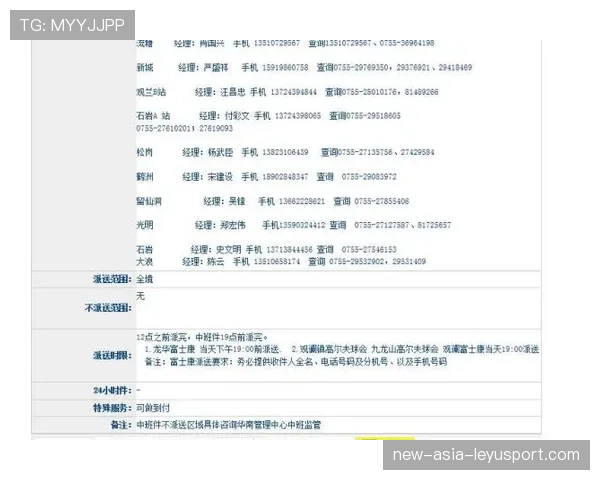
Task: Select the 派送范围 value 全境
Action: point(145,279)
